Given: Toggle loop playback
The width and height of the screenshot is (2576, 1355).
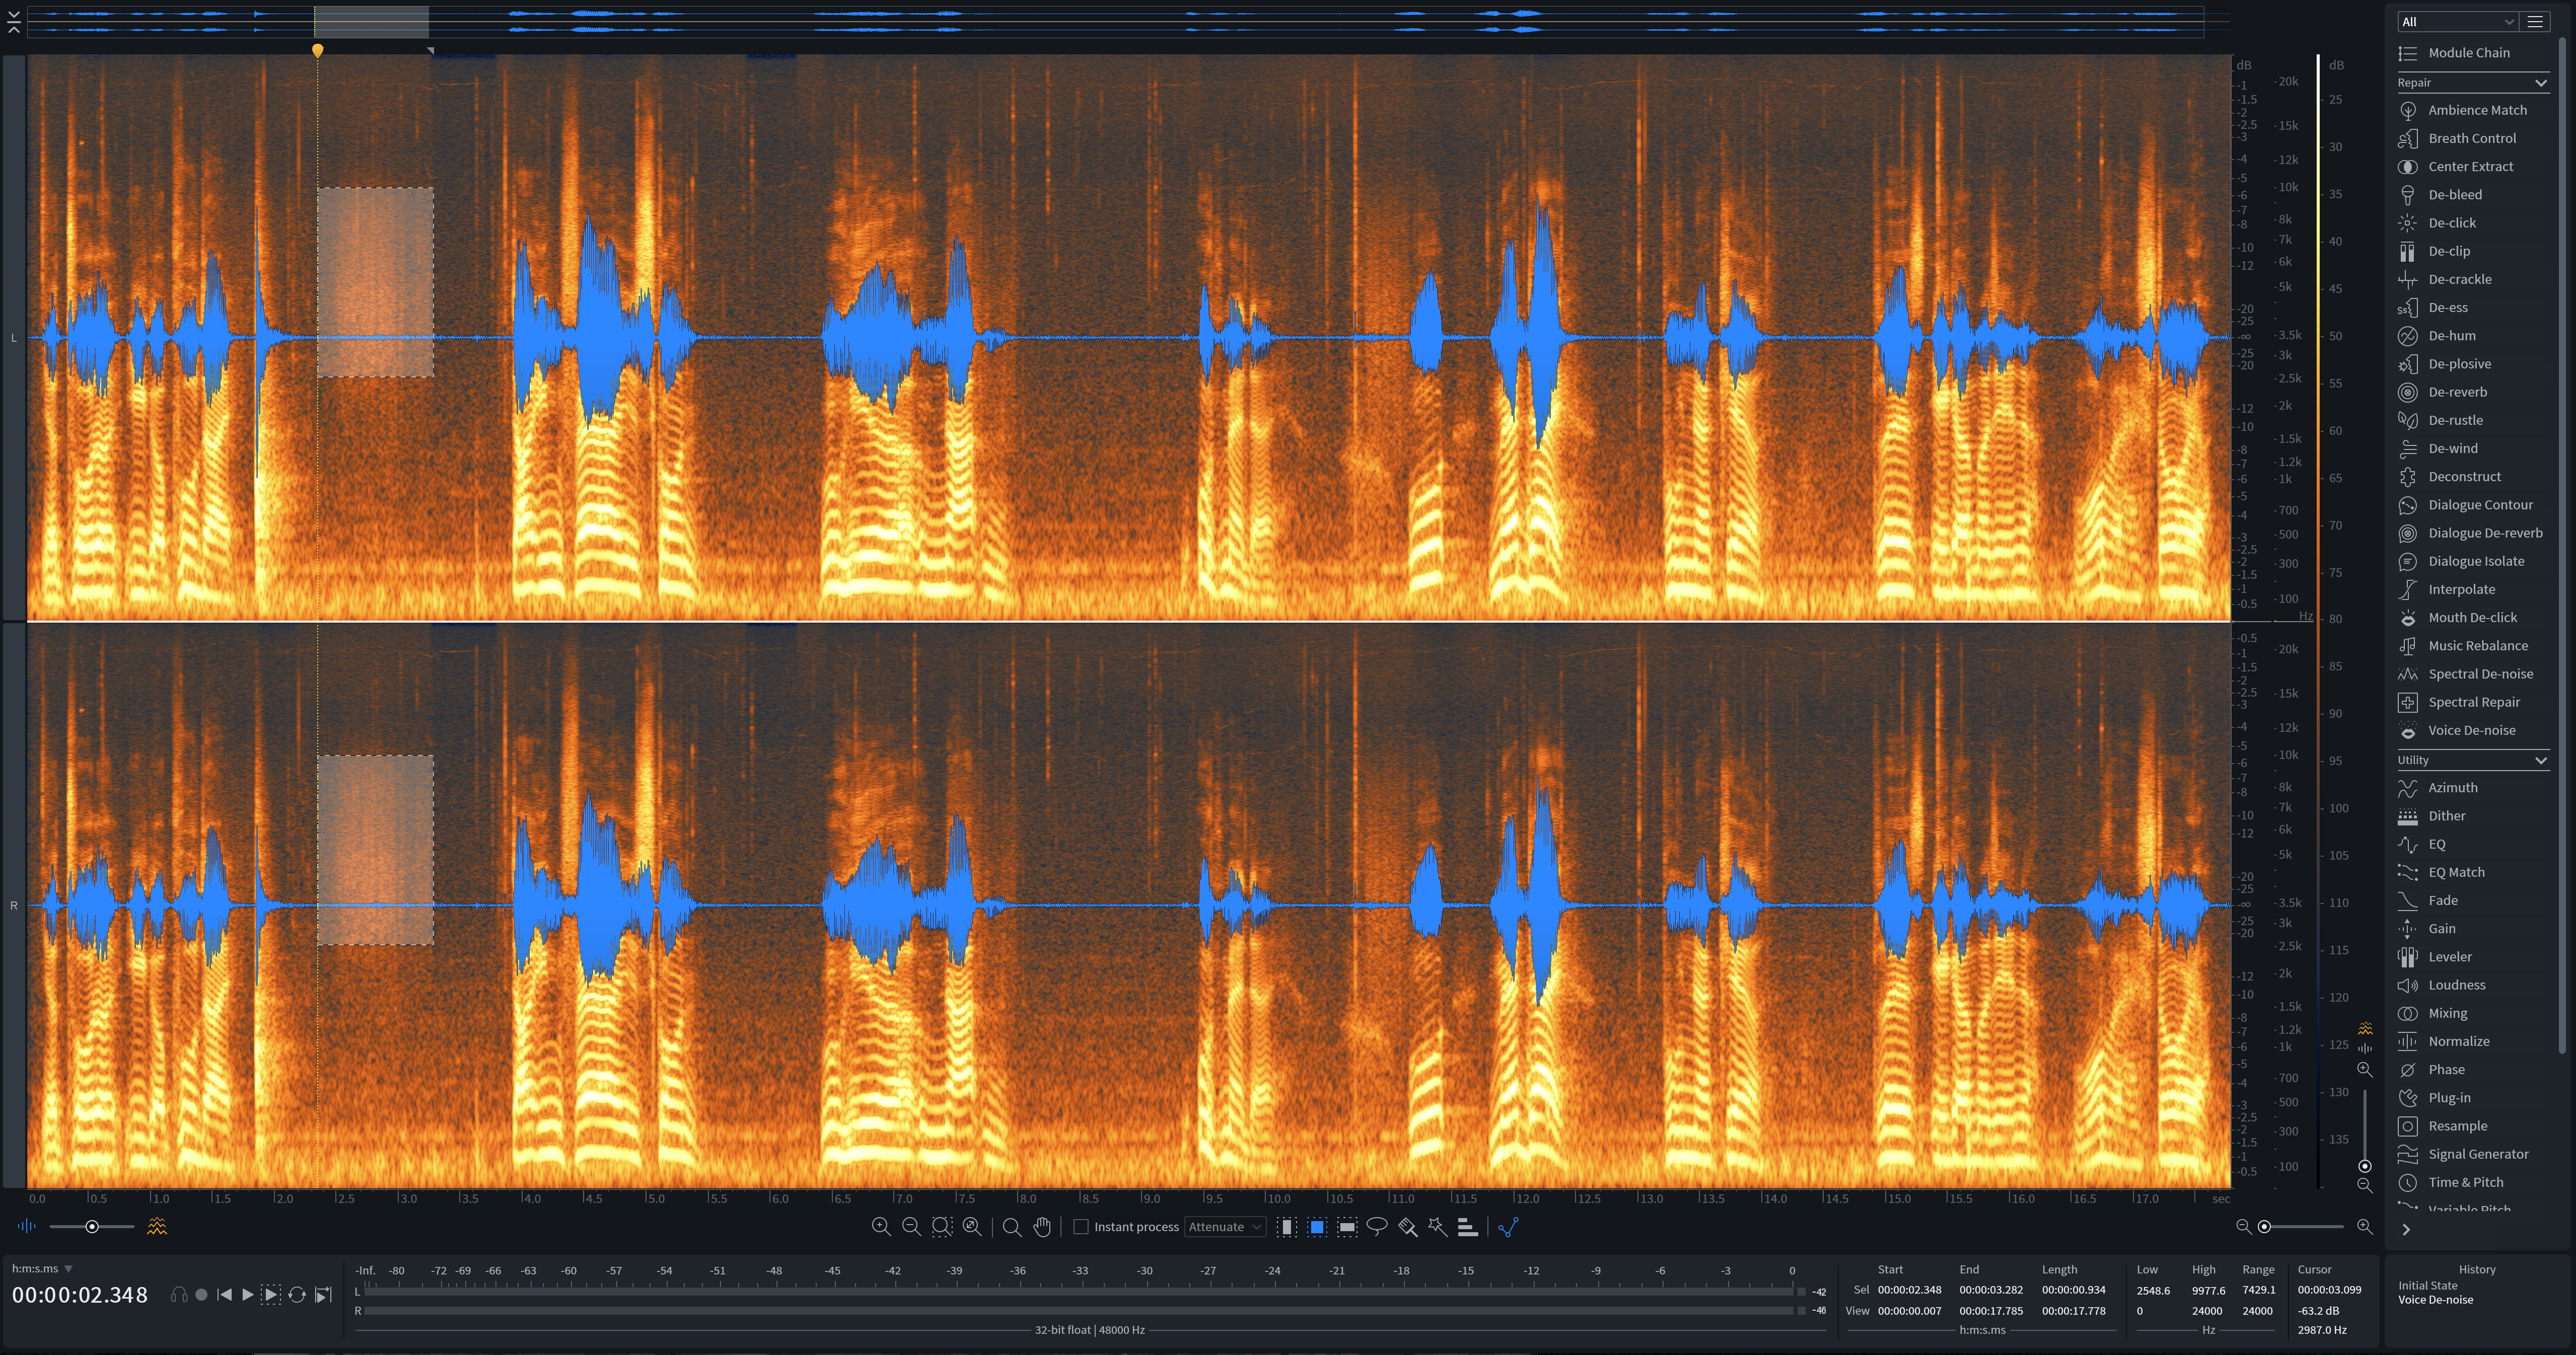Looking at the screenshot, I should (x=297, y=1295).
